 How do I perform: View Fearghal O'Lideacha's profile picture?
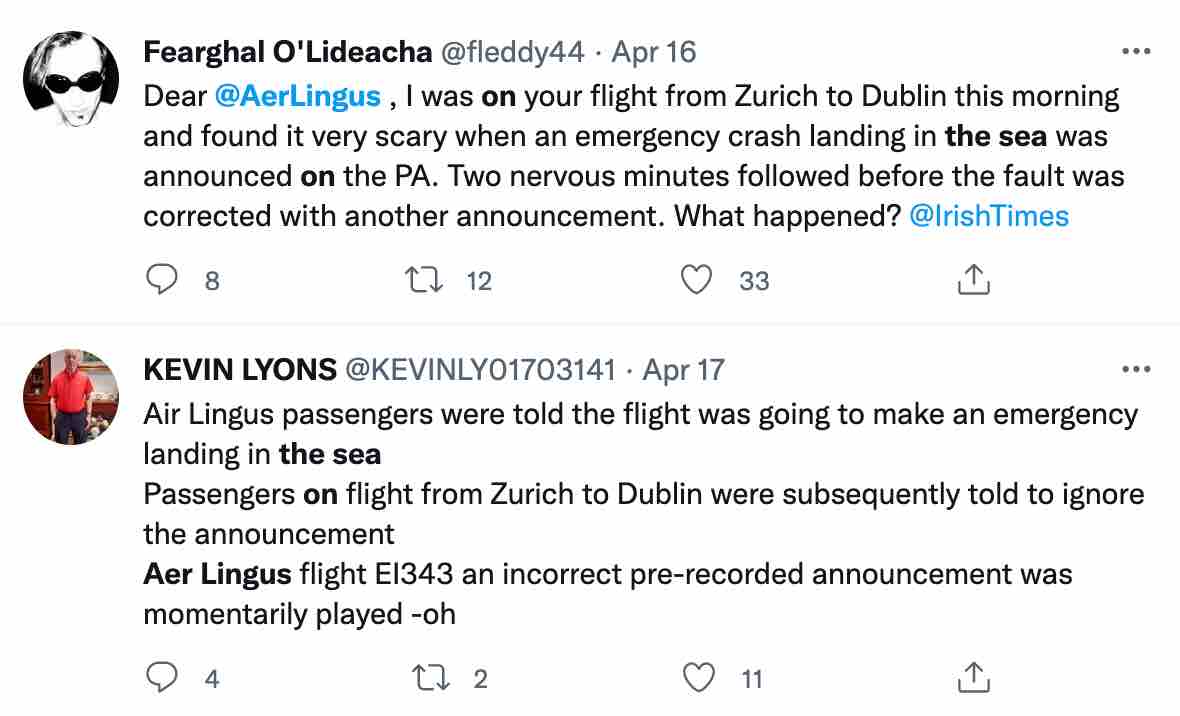pyautogui.click(x=71, y=79)
